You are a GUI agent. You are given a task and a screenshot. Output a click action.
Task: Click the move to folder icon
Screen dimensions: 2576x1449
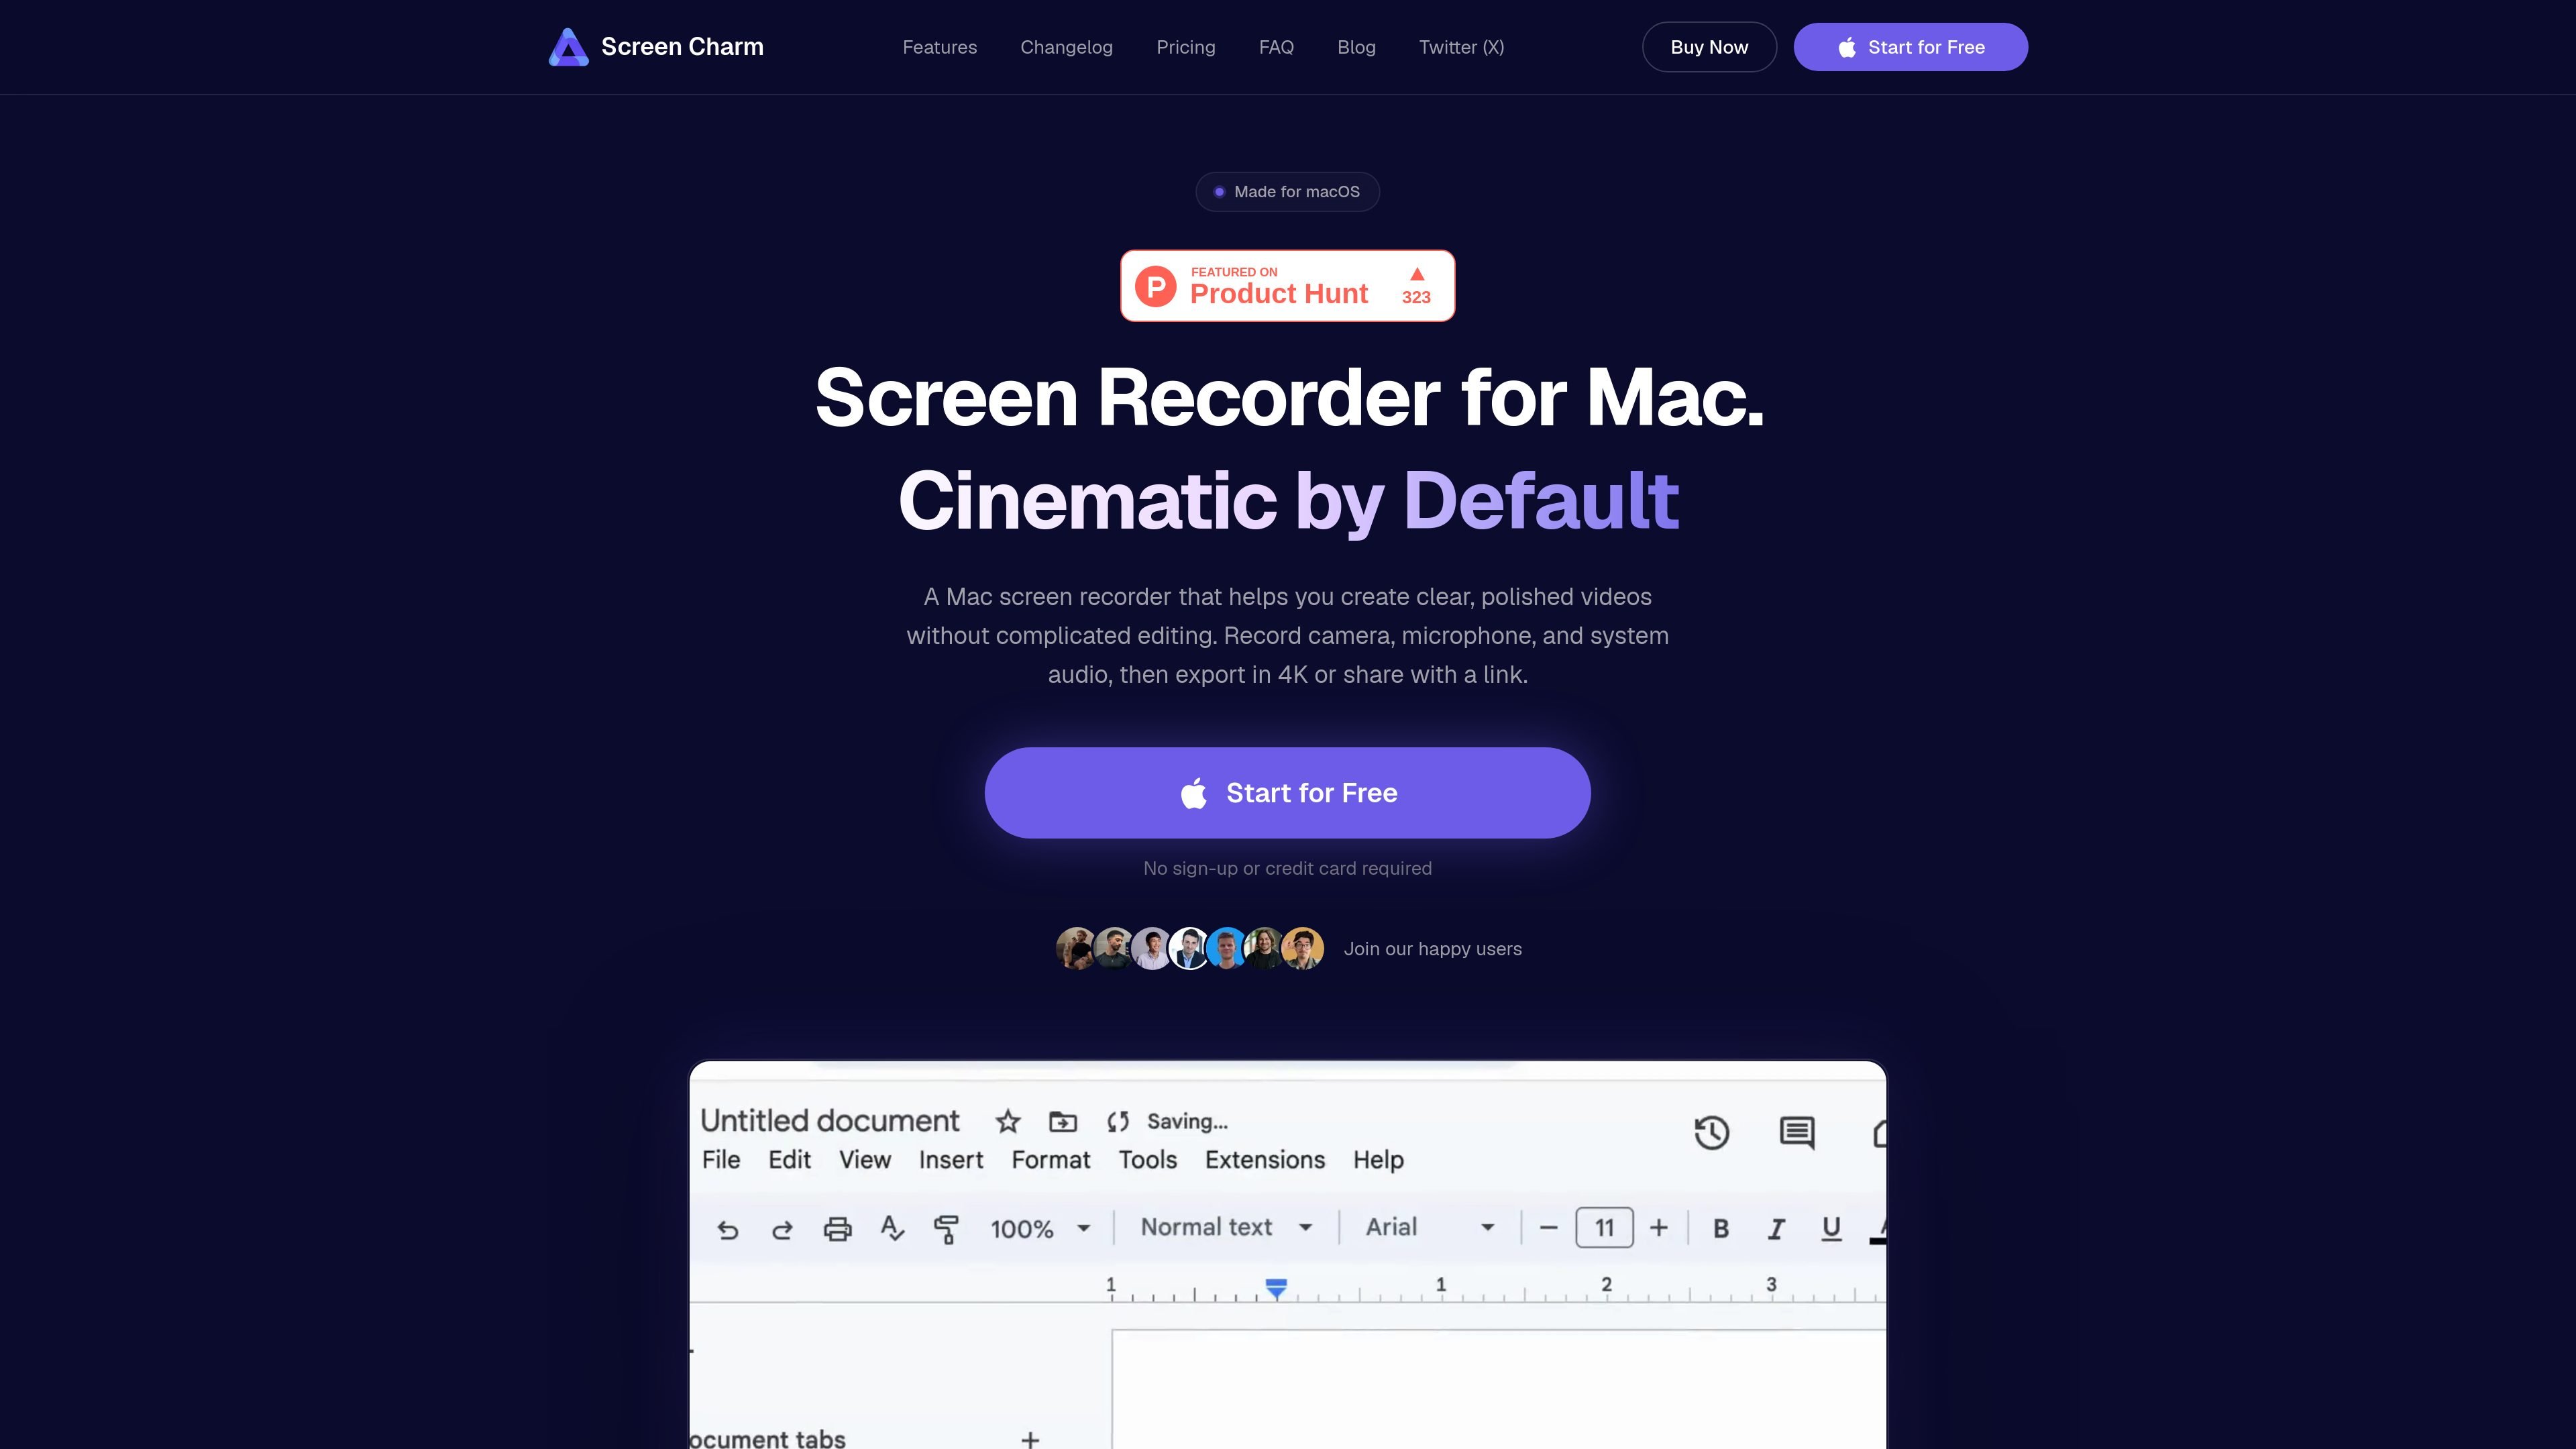[1062, 1121]
